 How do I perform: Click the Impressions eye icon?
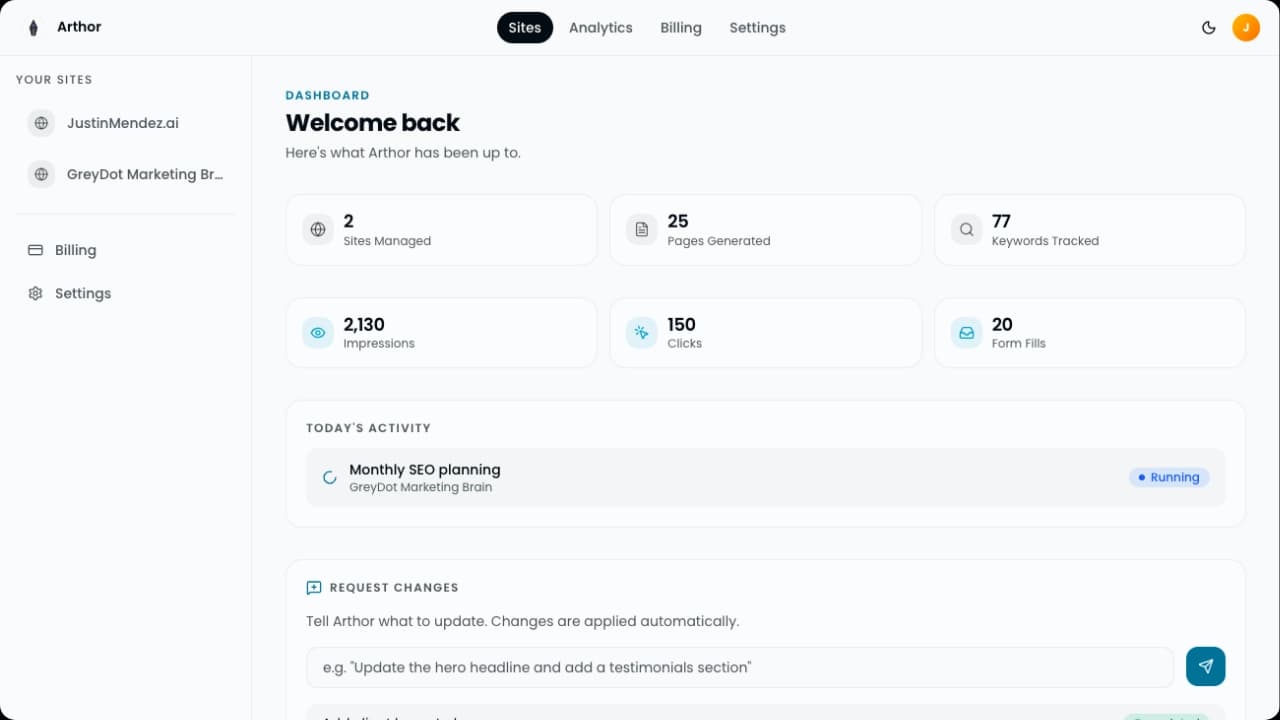pos(318,333)
